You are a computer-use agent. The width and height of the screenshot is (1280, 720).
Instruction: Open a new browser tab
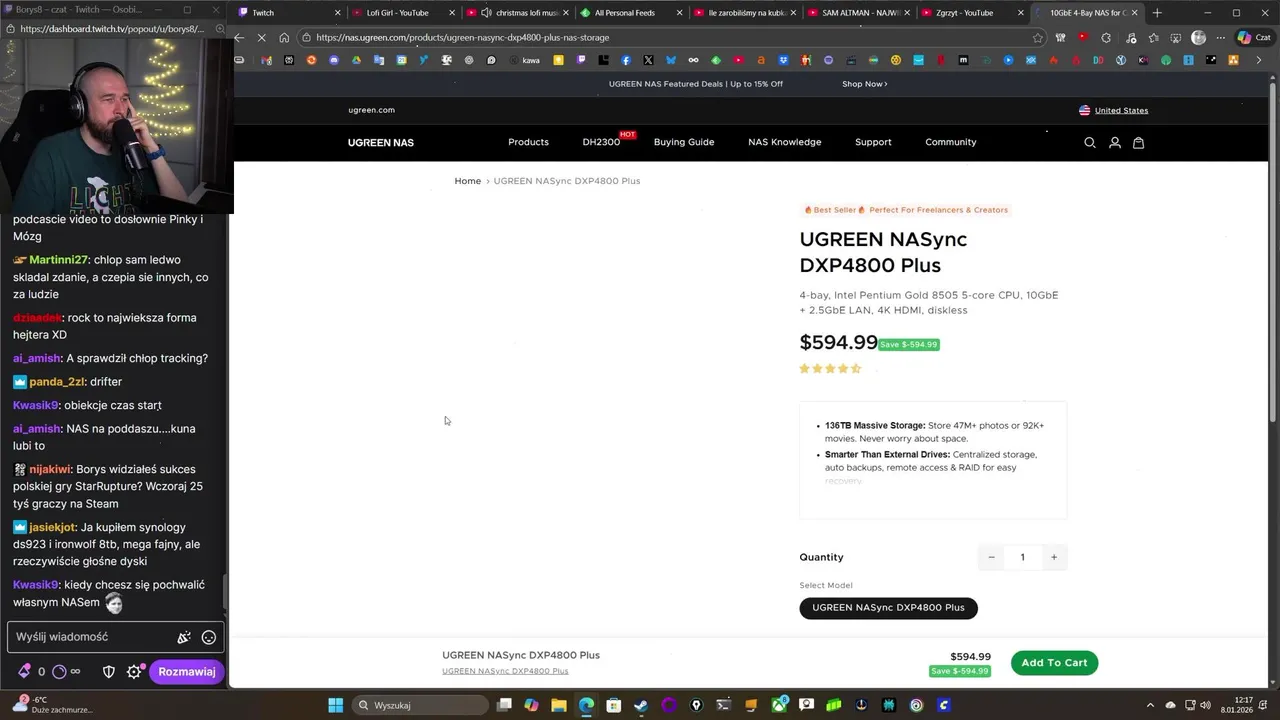[x=1157, y=13]
